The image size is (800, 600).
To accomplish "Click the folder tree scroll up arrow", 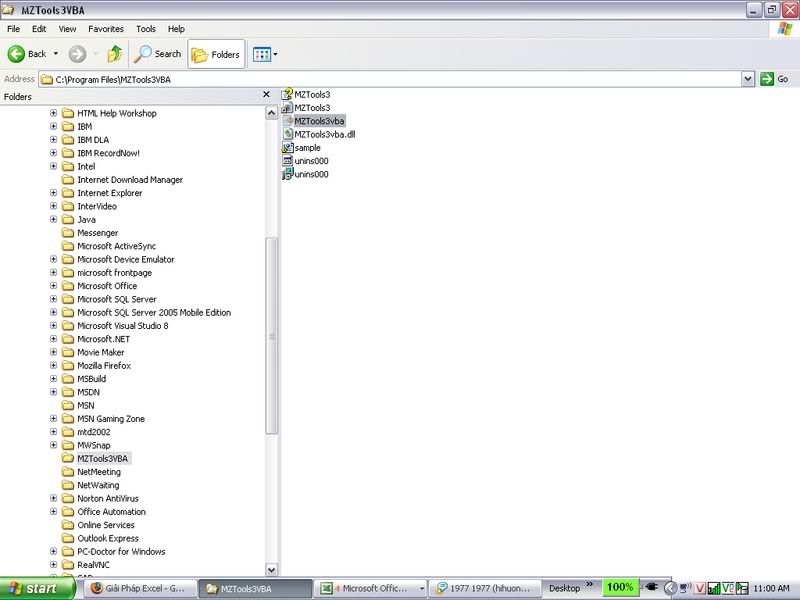I will click(272, 113).
